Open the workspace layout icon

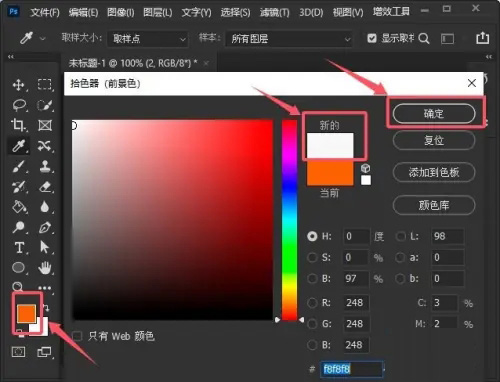[447, 39]
